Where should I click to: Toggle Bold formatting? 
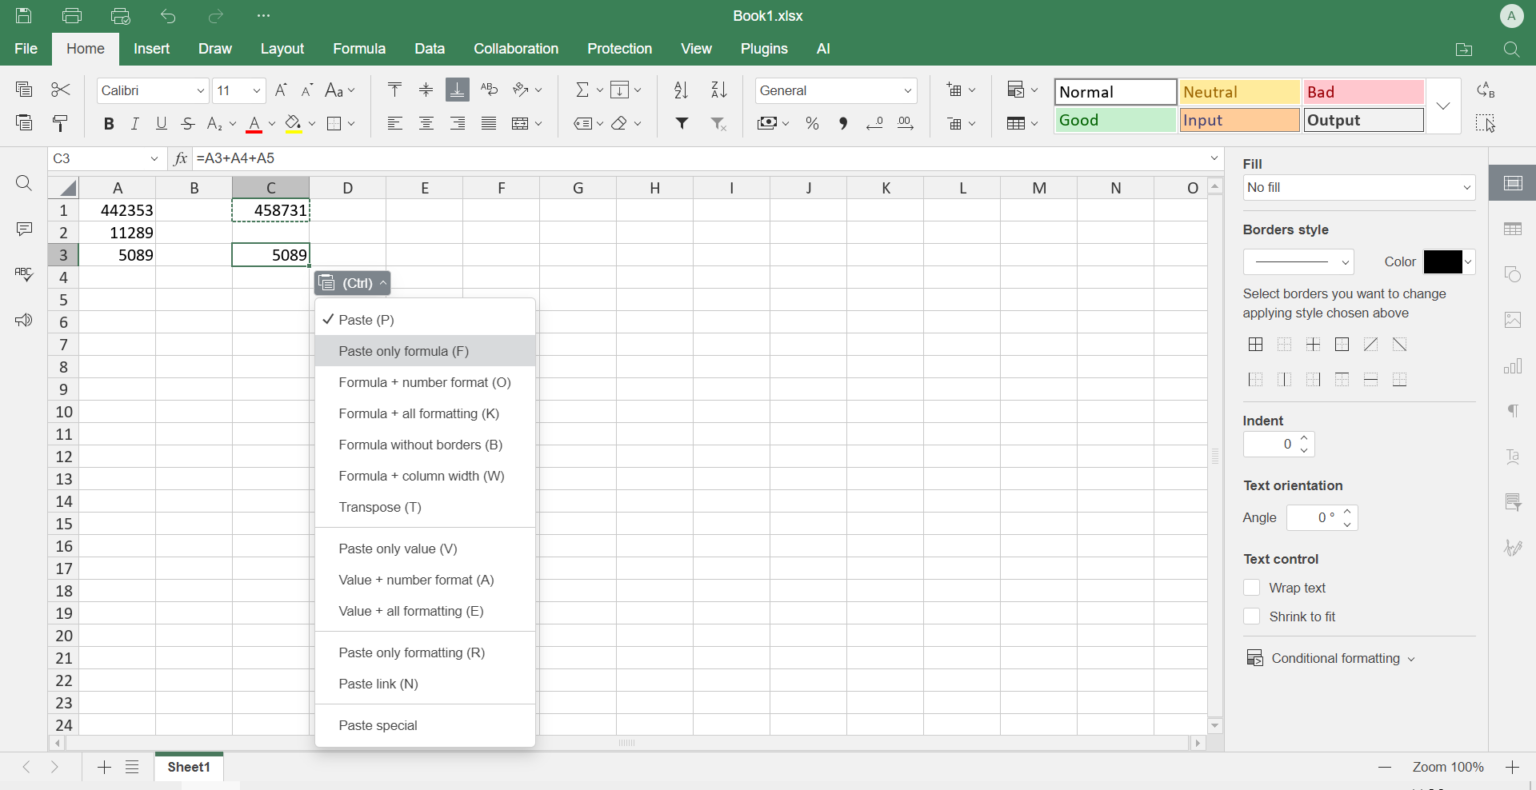[x=108, y=123]
